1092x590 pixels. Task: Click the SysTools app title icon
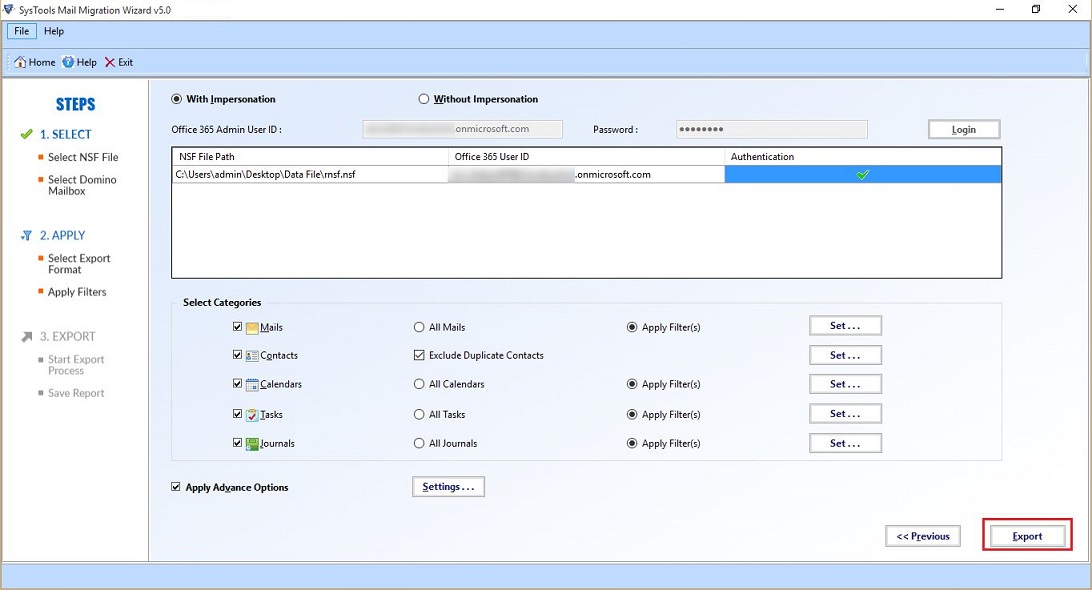(9, 9)
